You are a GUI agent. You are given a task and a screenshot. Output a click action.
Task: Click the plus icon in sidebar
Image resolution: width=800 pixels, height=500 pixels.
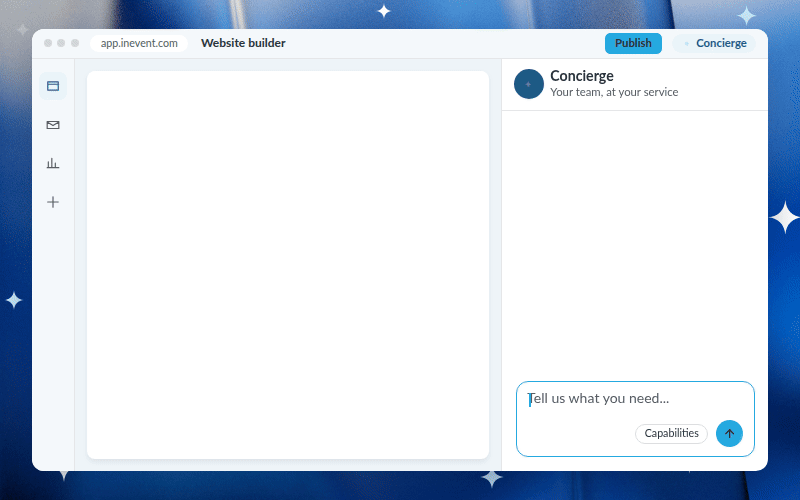click(53, 202)
